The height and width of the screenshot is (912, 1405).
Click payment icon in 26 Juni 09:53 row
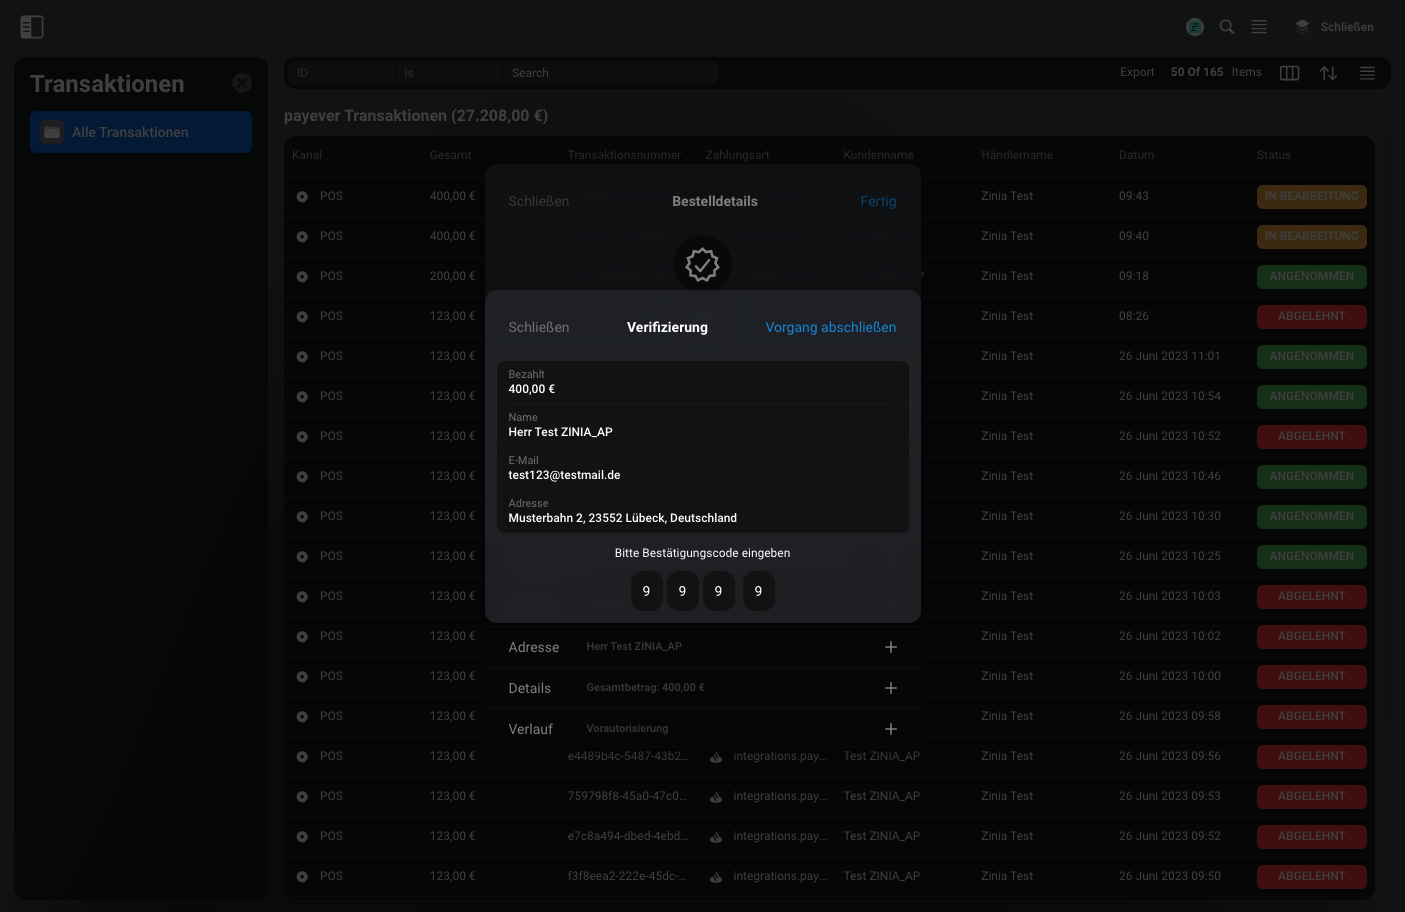[716, 797]
